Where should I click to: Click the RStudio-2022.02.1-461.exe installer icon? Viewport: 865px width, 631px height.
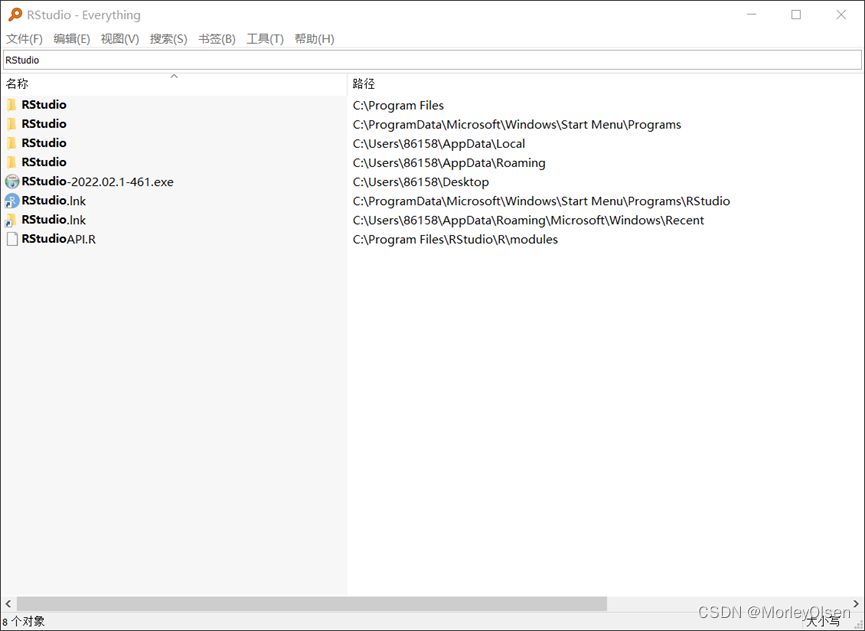pyautogui.click(x=12, y=181)
